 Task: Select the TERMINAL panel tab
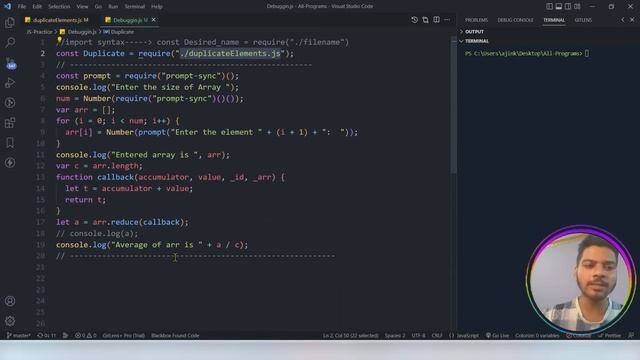coord(554,20)
